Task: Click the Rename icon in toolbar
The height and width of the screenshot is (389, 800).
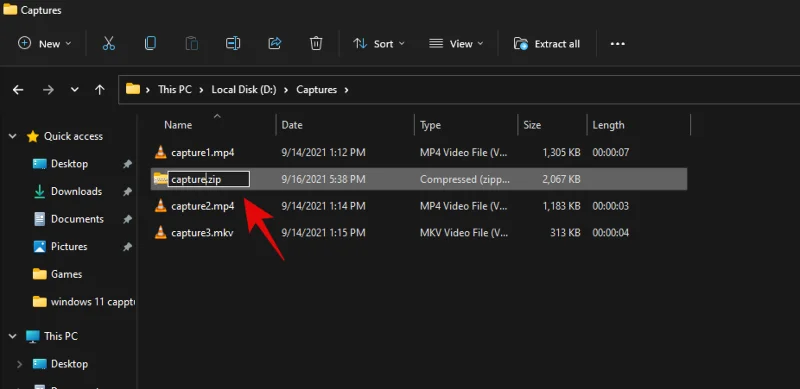Action: coord(233,44)
